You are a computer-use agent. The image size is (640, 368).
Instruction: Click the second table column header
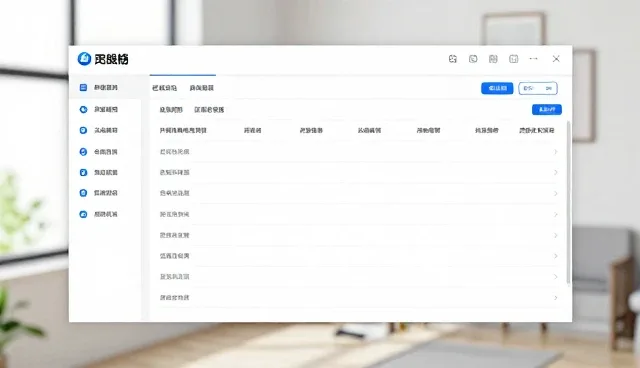(x=253, y=131)
